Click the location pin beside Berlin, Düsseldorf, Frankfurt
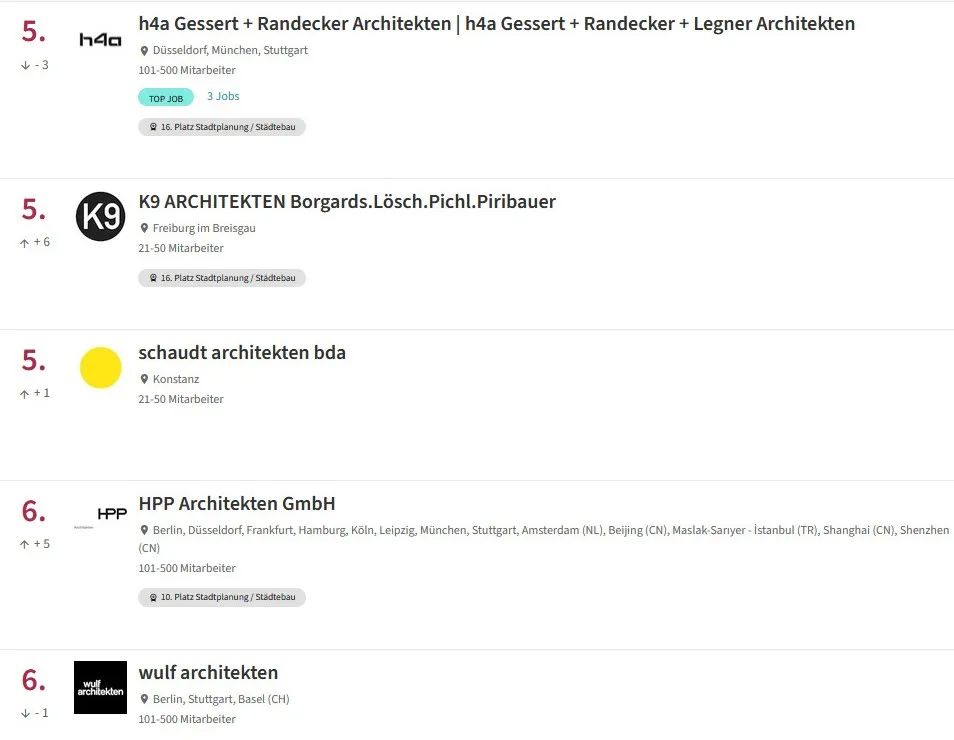 [144, 530]
